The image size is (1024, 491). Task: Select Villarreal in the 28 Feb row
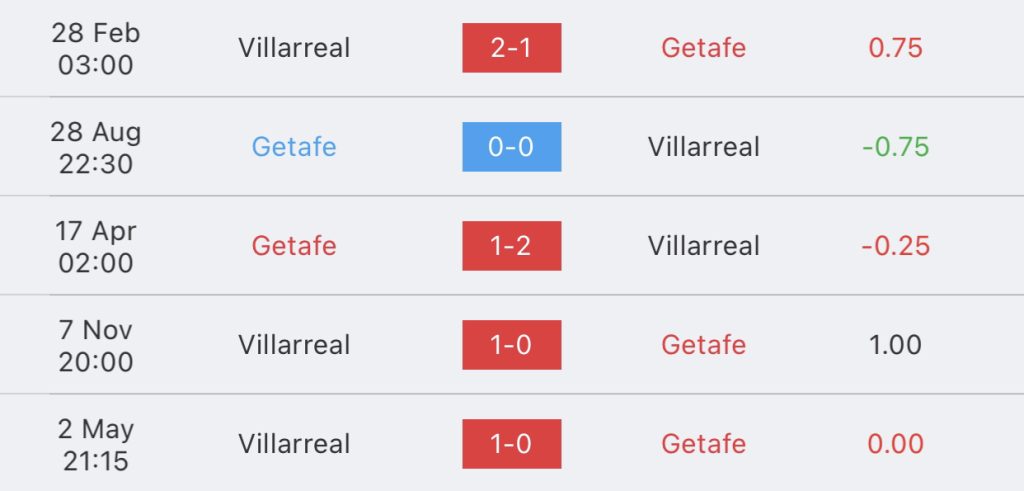click(294, 48)
